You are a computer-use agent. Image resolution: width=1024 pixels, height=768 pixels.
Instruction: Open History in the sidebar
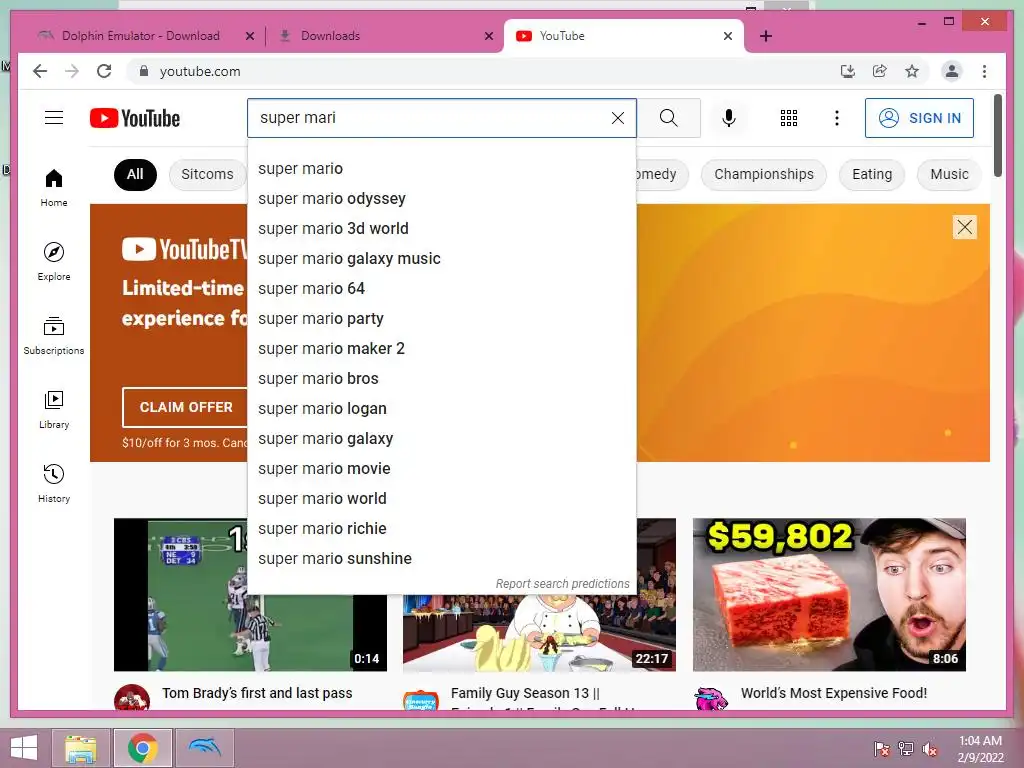coord(54,483)
